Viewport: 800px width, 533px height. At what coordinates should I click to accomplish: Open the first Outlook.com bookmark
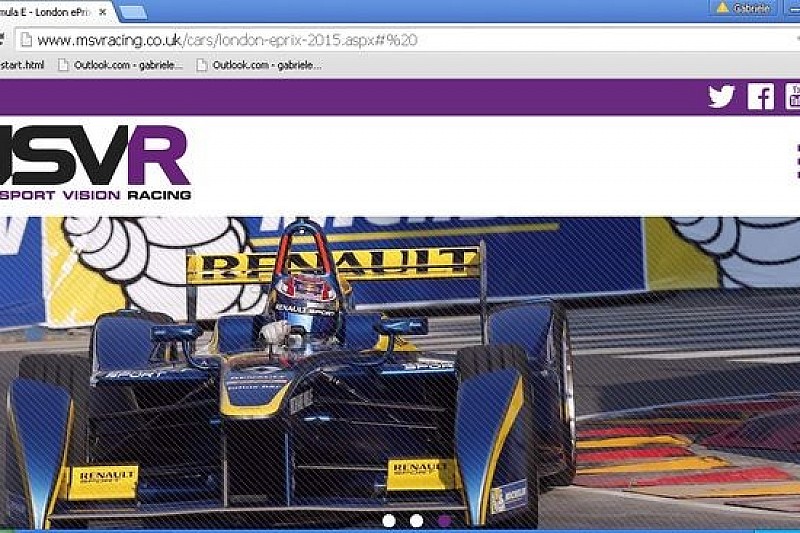coord(120,65)
